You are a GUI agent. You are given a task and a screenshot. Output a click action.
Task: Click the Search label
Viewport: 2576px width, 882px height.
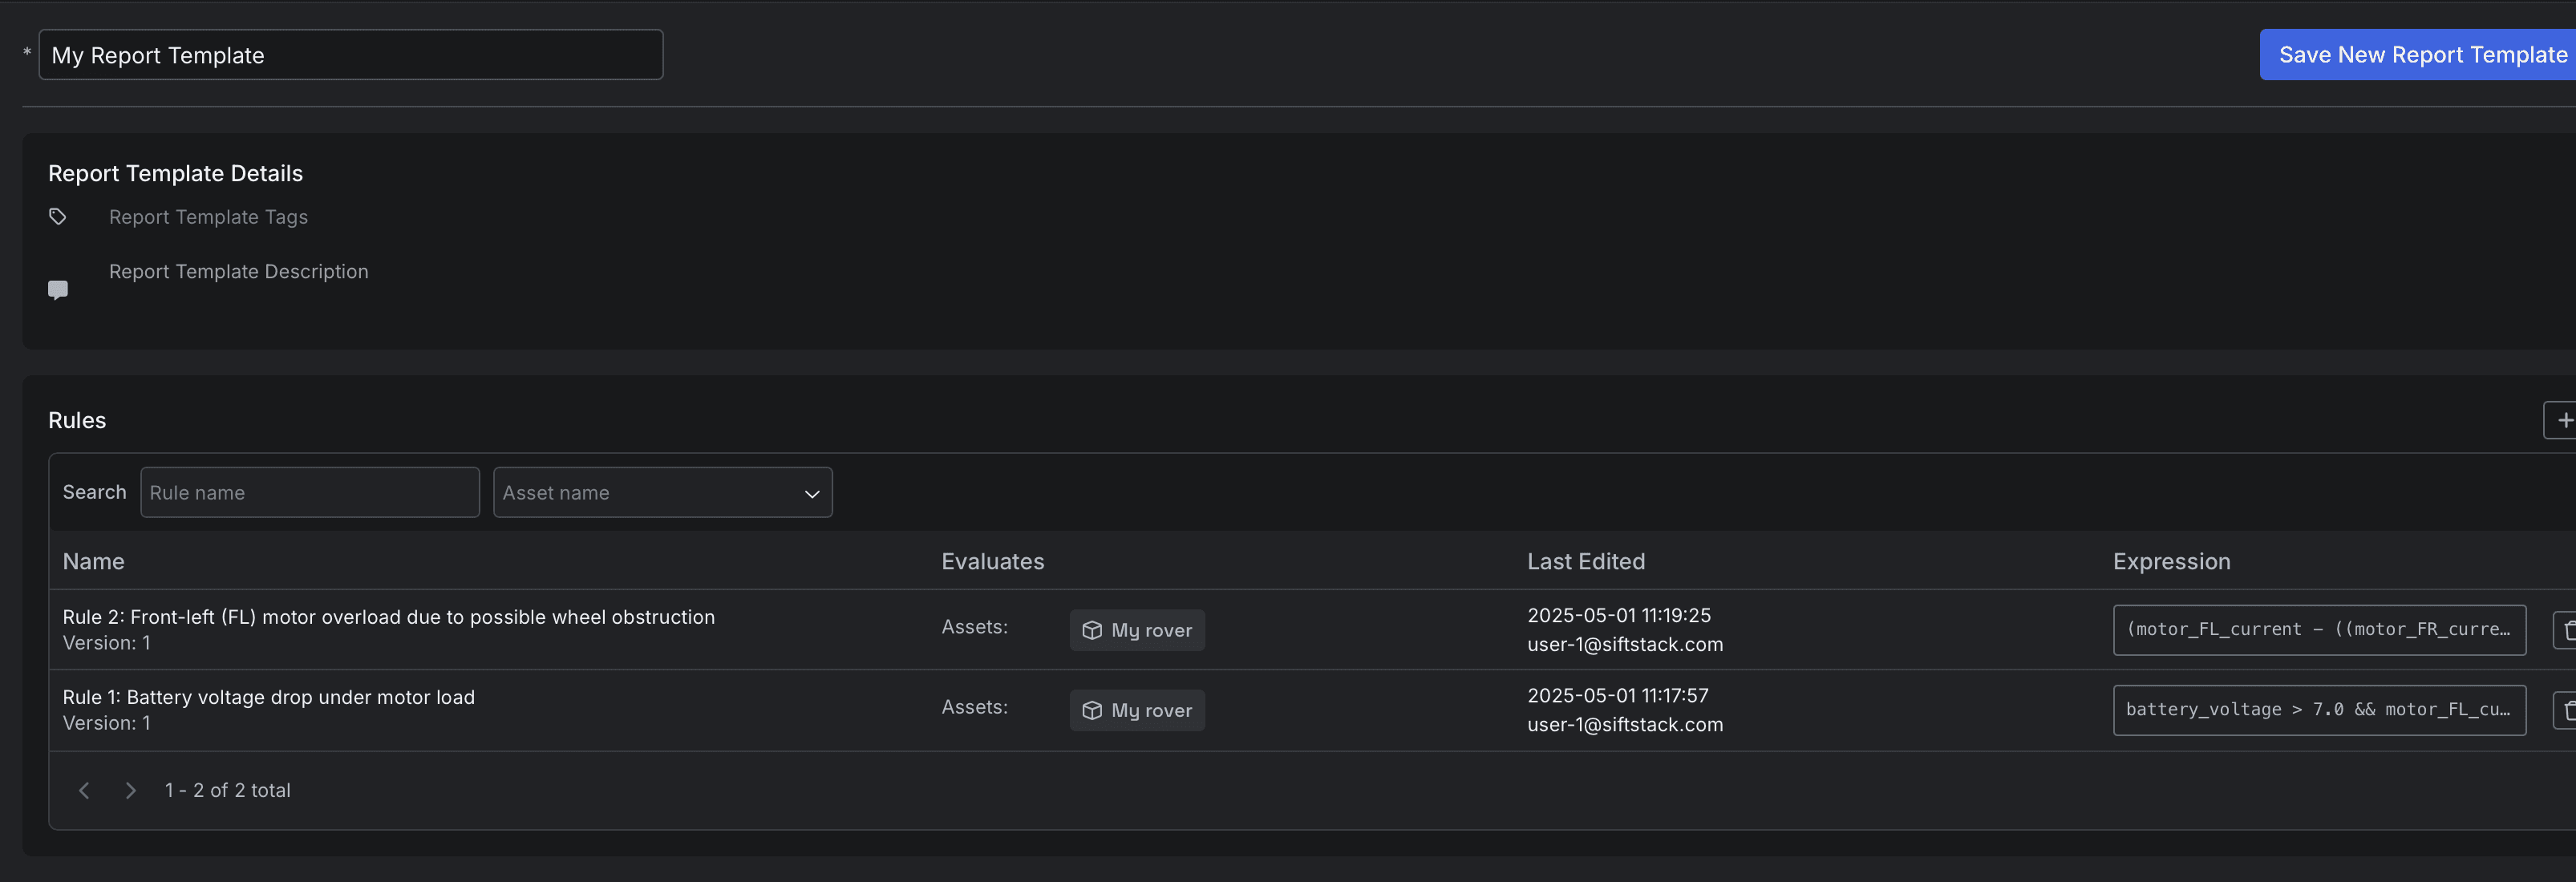pyautogui.click(x=95, y=492)
